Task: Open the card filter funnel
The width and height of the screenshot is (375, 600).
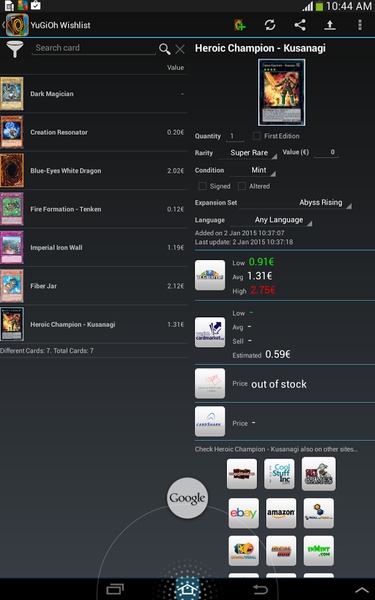Action: [x=15, y=49]
